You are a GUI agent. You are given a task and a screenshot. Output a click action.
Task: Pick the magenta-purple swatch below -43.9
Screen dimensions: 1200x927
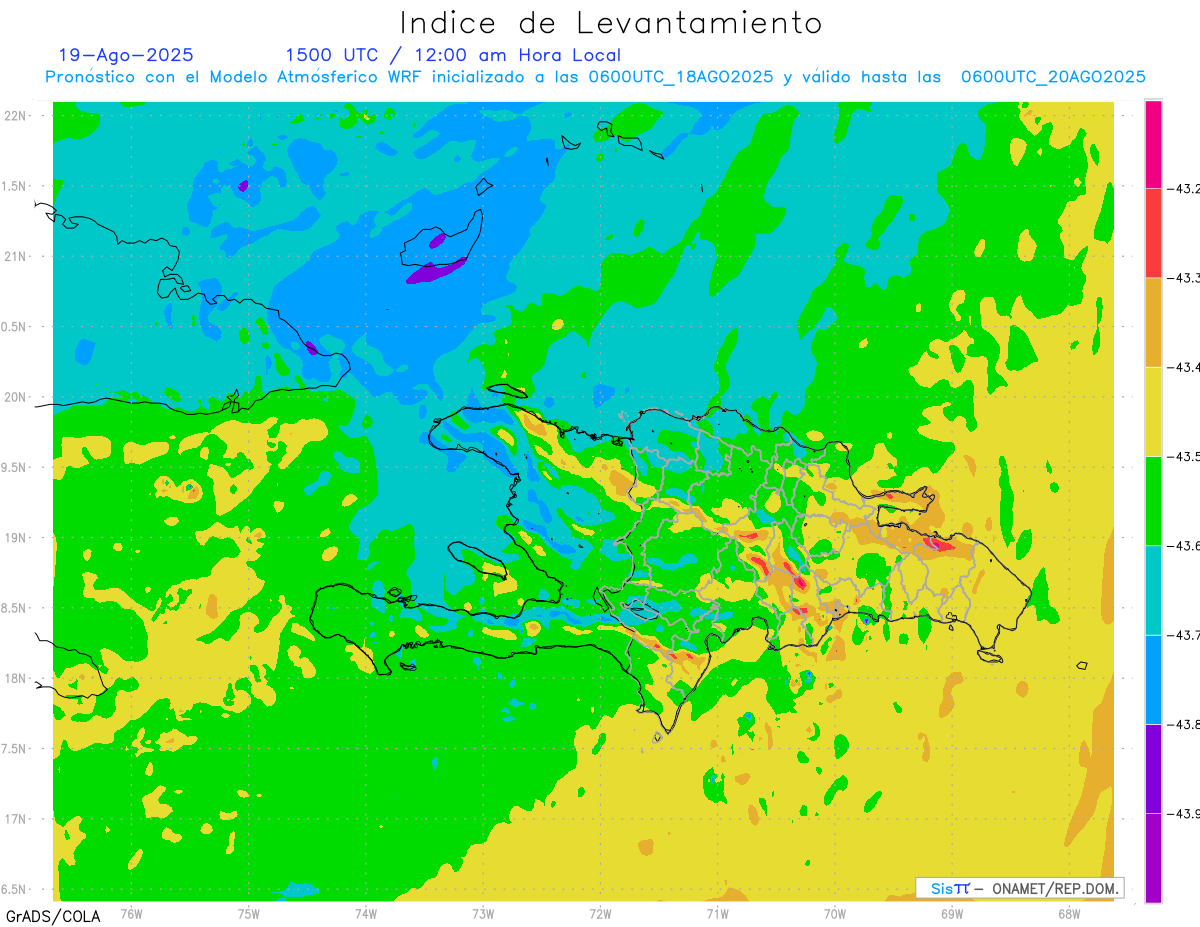coord(1153,857)
